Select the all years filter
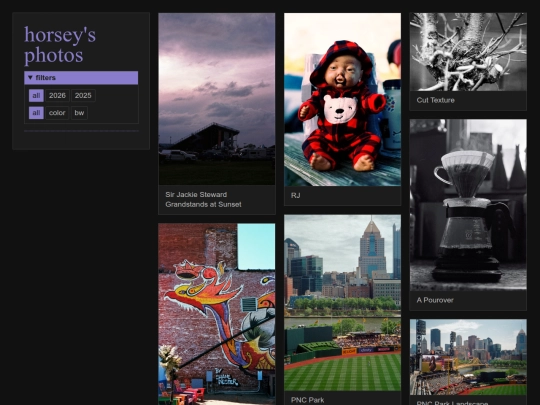 click(36, 95)
